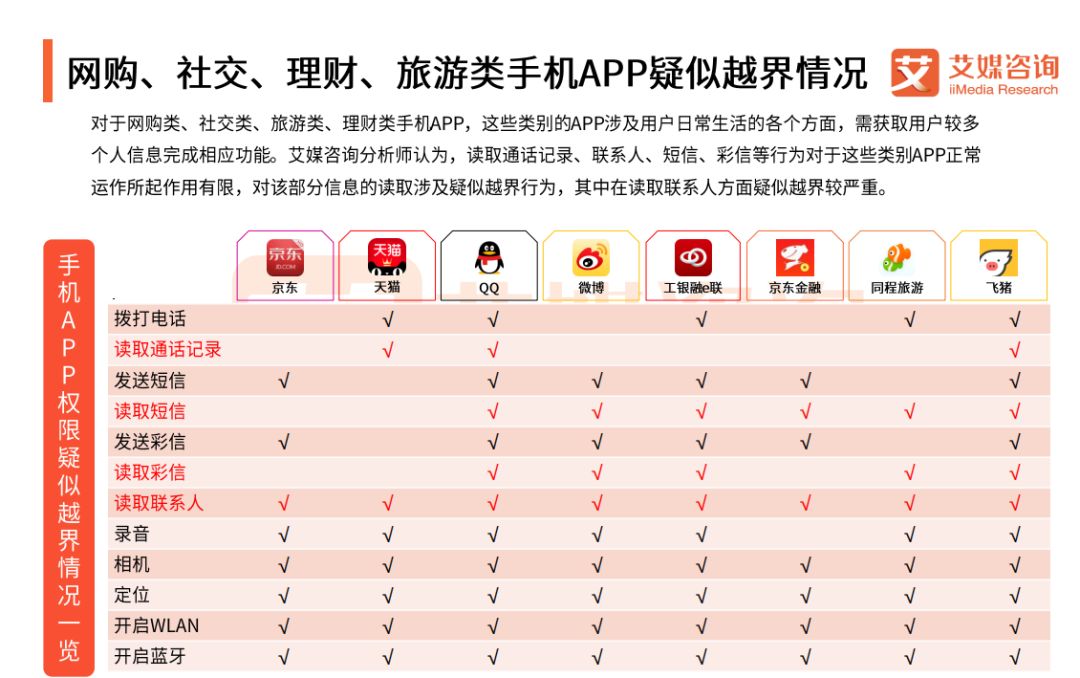Click the 艾媒咨询 iiMedia Research logo
Viewport: 1080px width, 678px height.
974,72
